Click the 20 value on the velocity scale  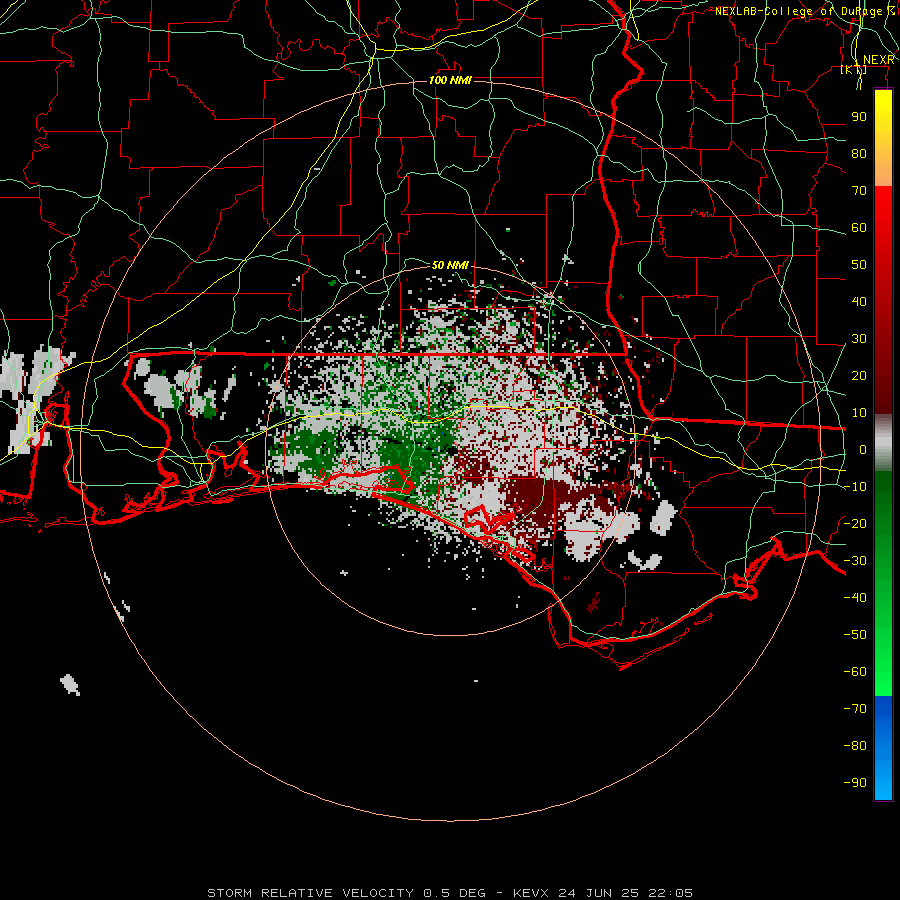pos(859,376)
